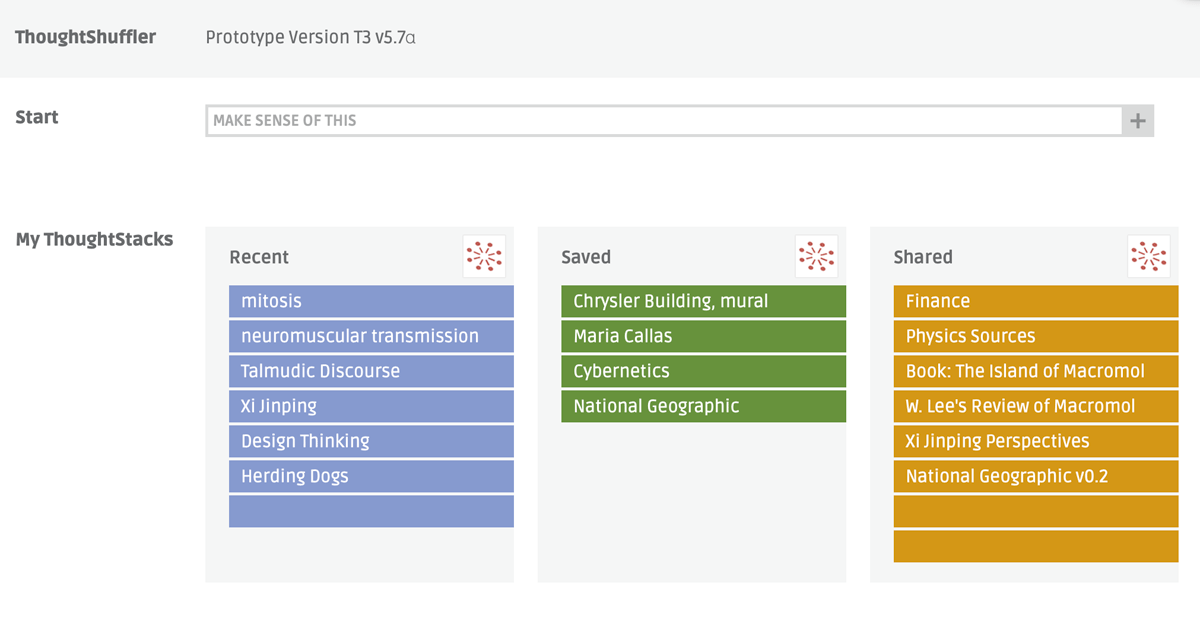The height and width of the screenshot is (617, 1200).
Task: Open National Geographic in Saved
Action: (x=703, y=406)
